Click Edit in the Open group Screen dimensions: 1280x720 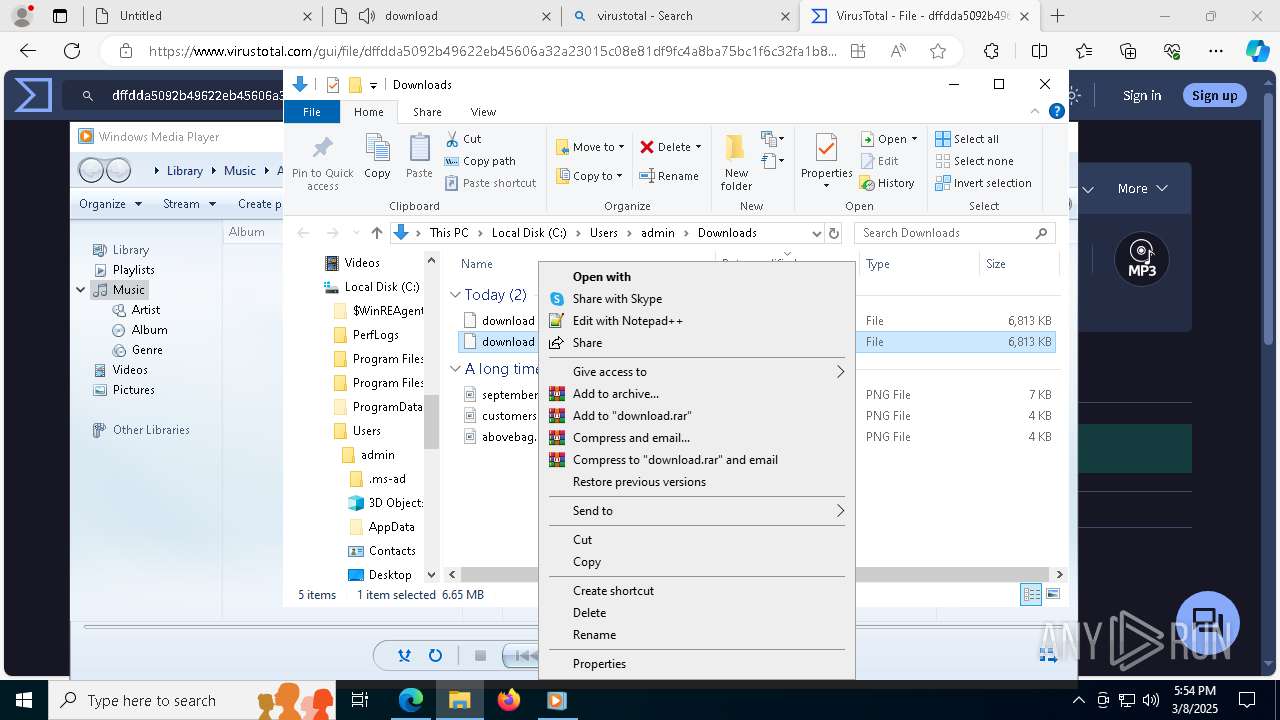point(879,161)
